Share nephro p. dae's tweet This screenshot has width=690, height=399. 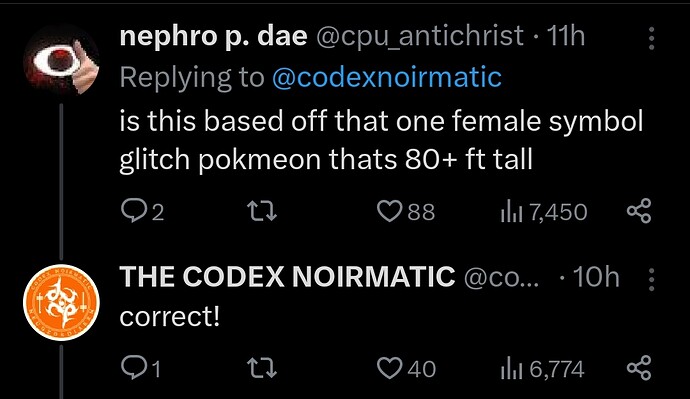point(639,211)
